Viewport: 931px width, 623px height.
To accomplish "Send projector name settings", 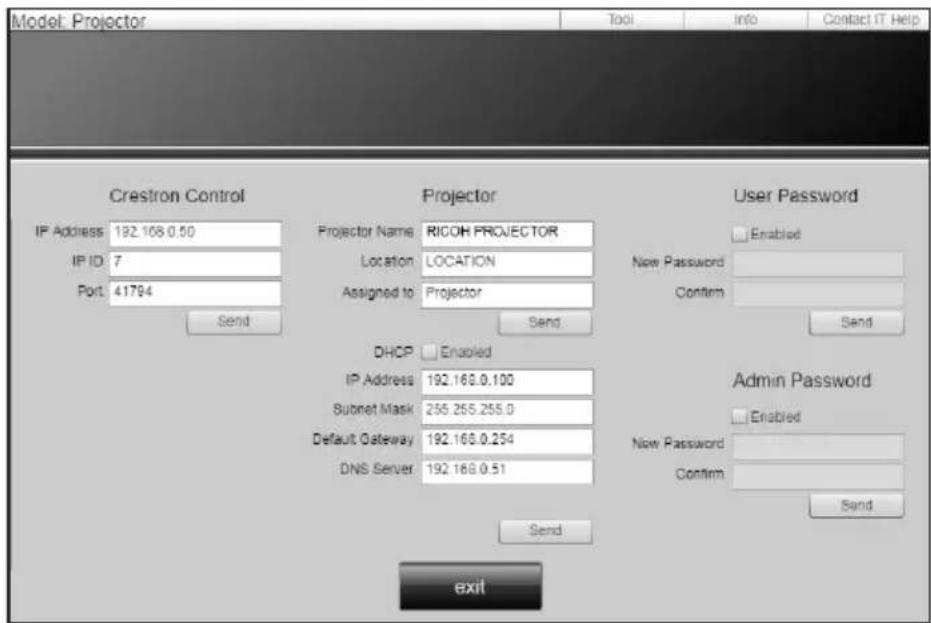I will tap(545, 322).
